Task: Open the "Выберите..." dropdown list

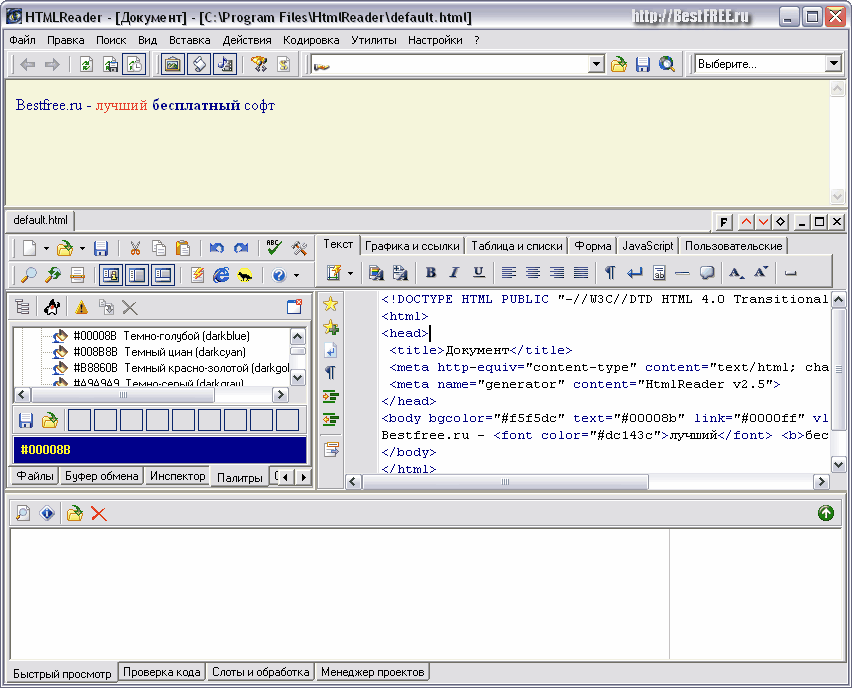Action: coord(833,64)
